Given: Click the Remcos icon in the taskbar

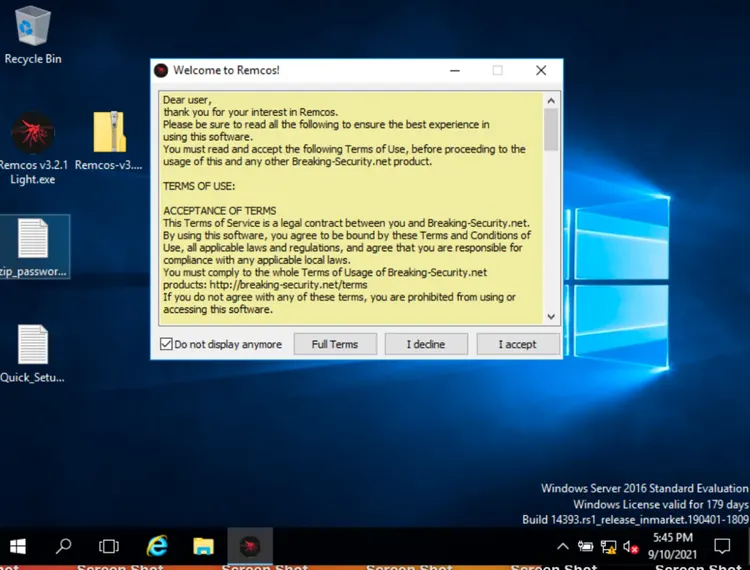Looking at the screenshot, I should click(x=250, y=546).
